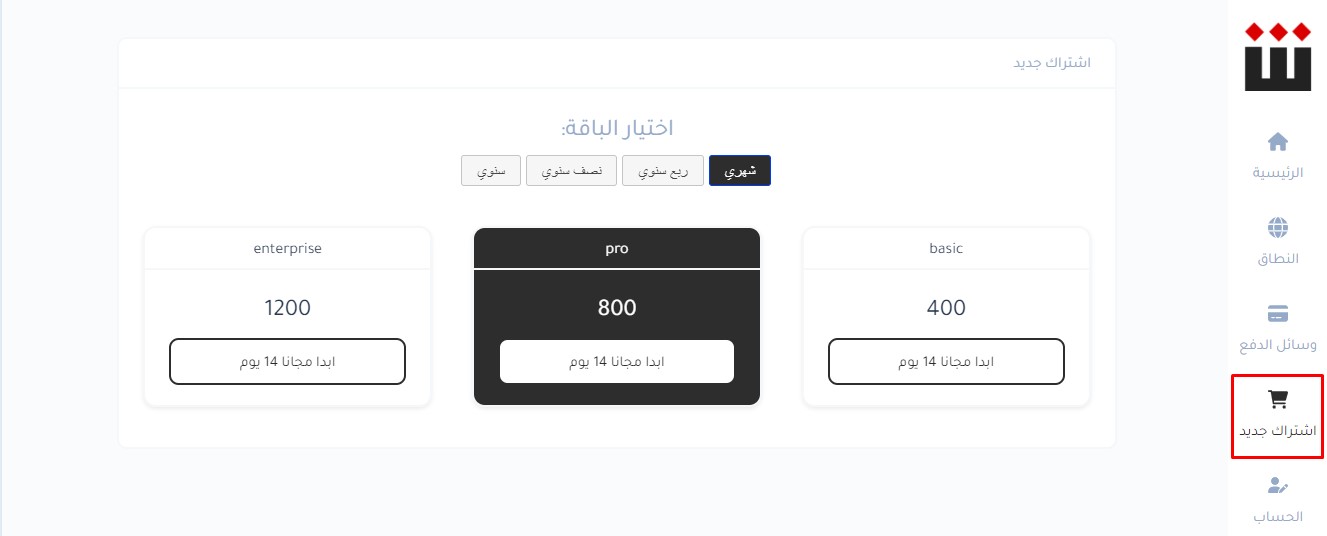This screenshot has height=536, width=1327.
Task: Open the domain globe icon
Action: (x=1277, y=227)
